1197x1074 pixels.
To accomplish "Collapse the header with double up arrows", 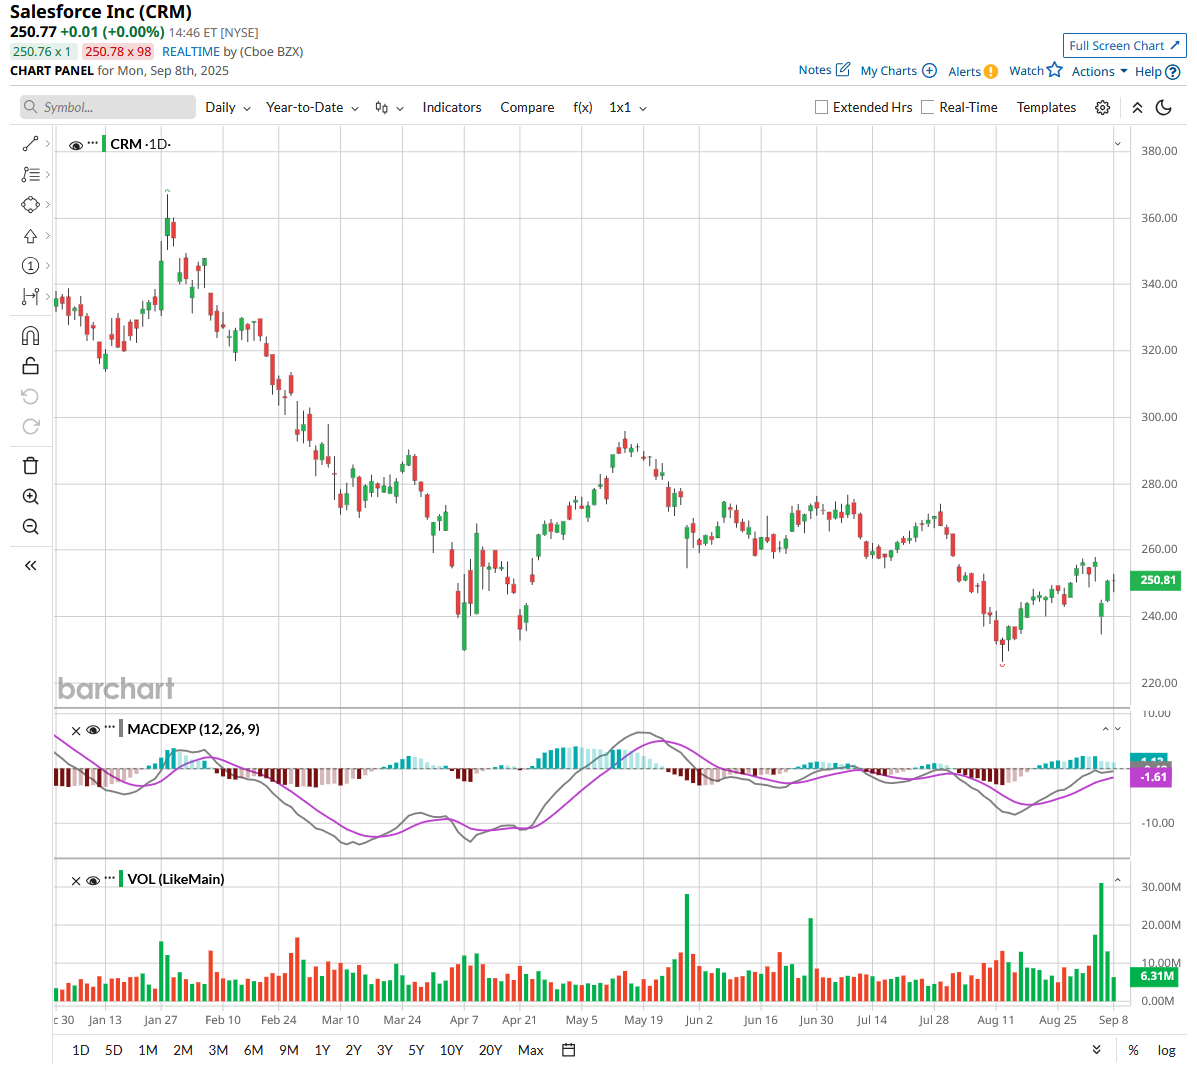I will click(x=1137, y=108).
